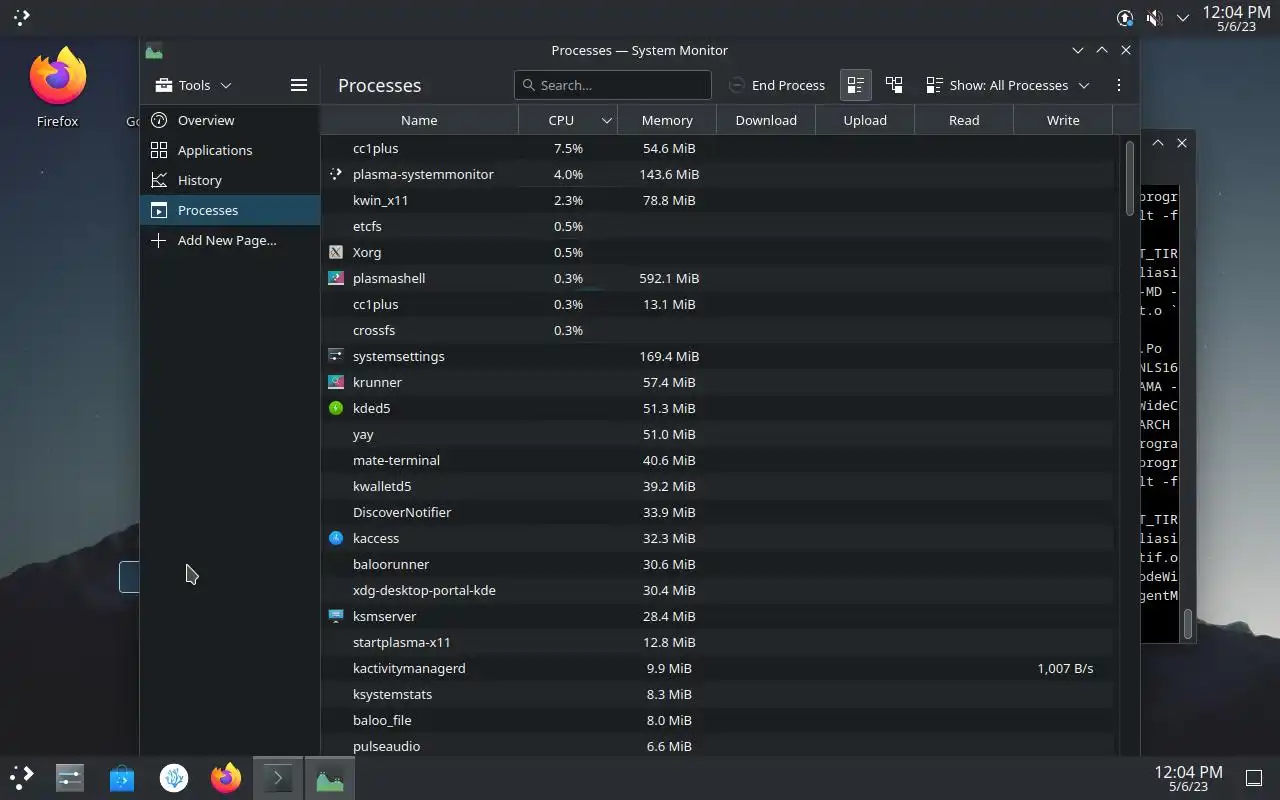Expand hidden system tray icons arrow
The image size is (1280, 800).
[1183, 18]
